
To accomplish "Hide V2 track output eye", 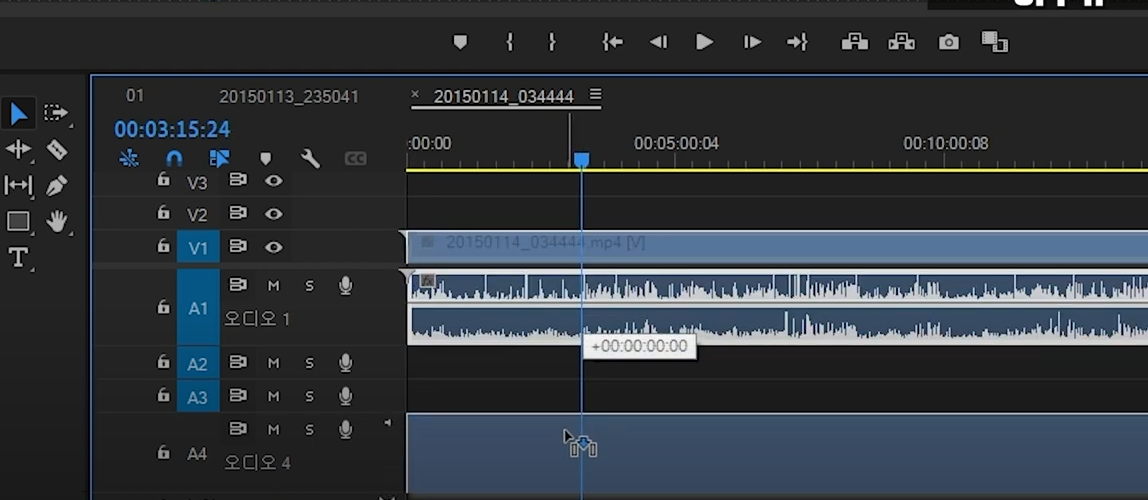I will [274, 214].
